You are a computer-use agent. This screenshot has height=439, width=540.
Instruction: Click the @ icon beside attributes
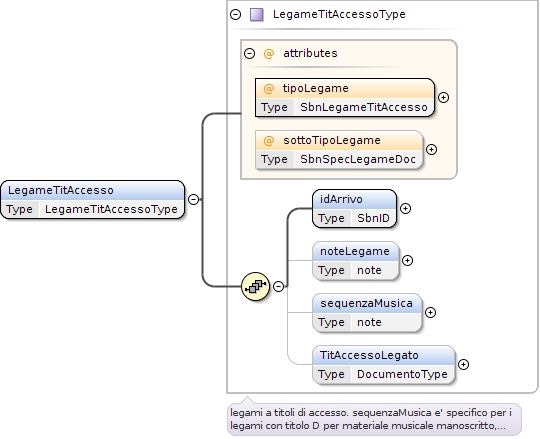click(269, 53)
